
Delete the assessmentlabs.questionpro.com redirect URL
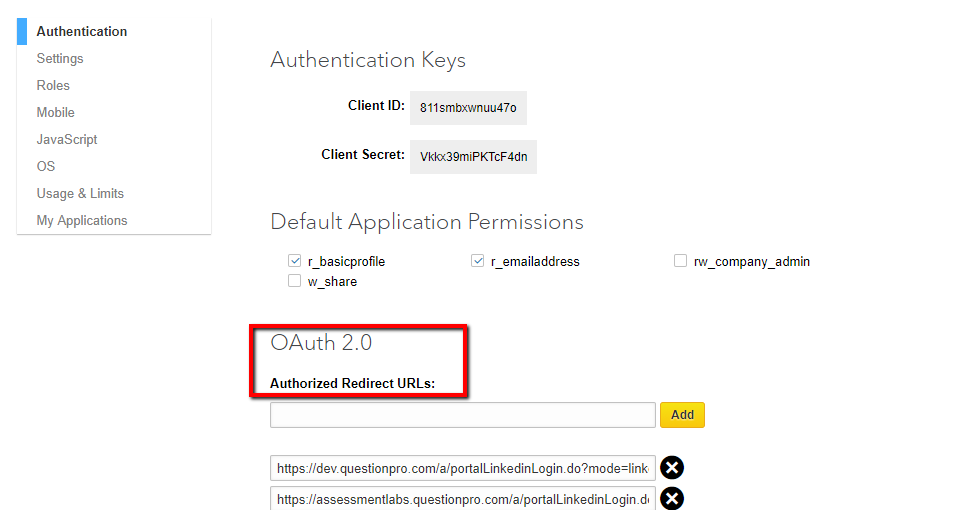[x=672, y=498]
